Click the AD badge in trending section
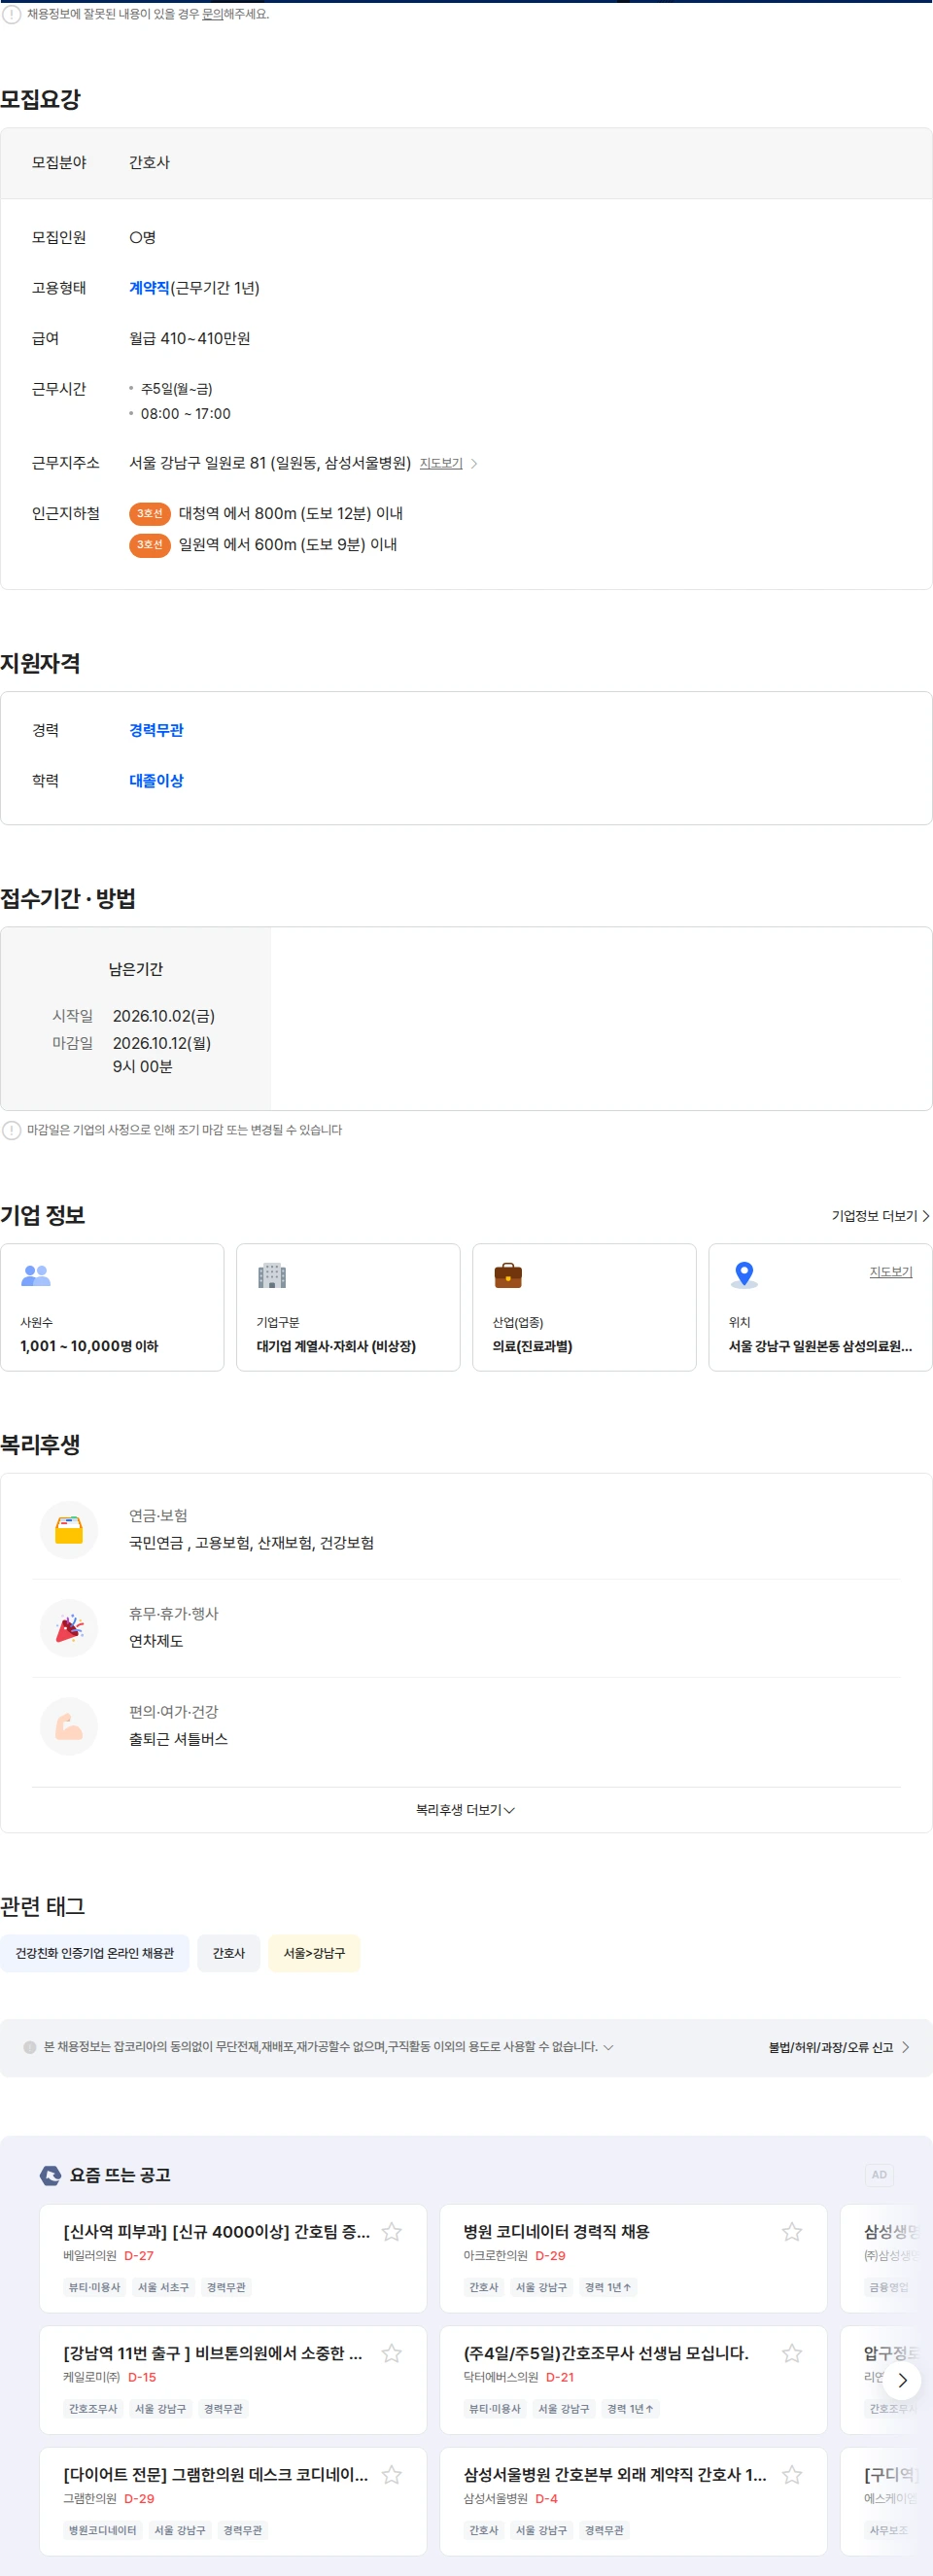This screenshot has height=2576, width=933. pyautogui.click(x=879, y=2175)
